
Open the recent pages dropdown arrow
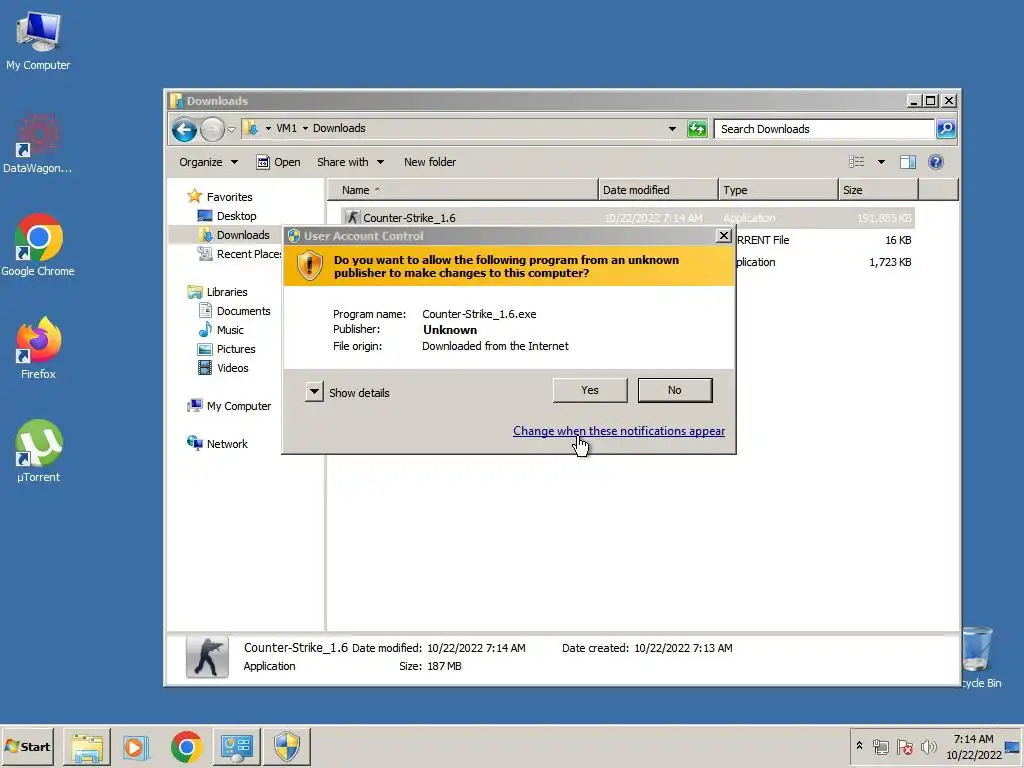(x=231, y=129)
